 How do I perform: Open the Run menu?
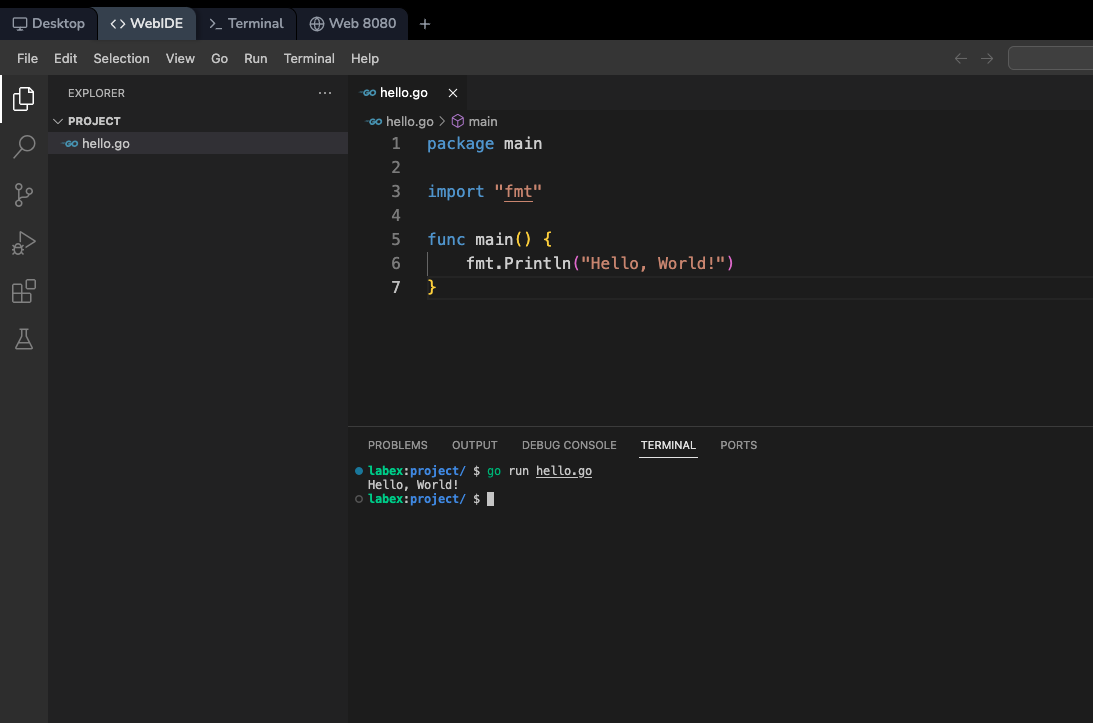point(255,58)
